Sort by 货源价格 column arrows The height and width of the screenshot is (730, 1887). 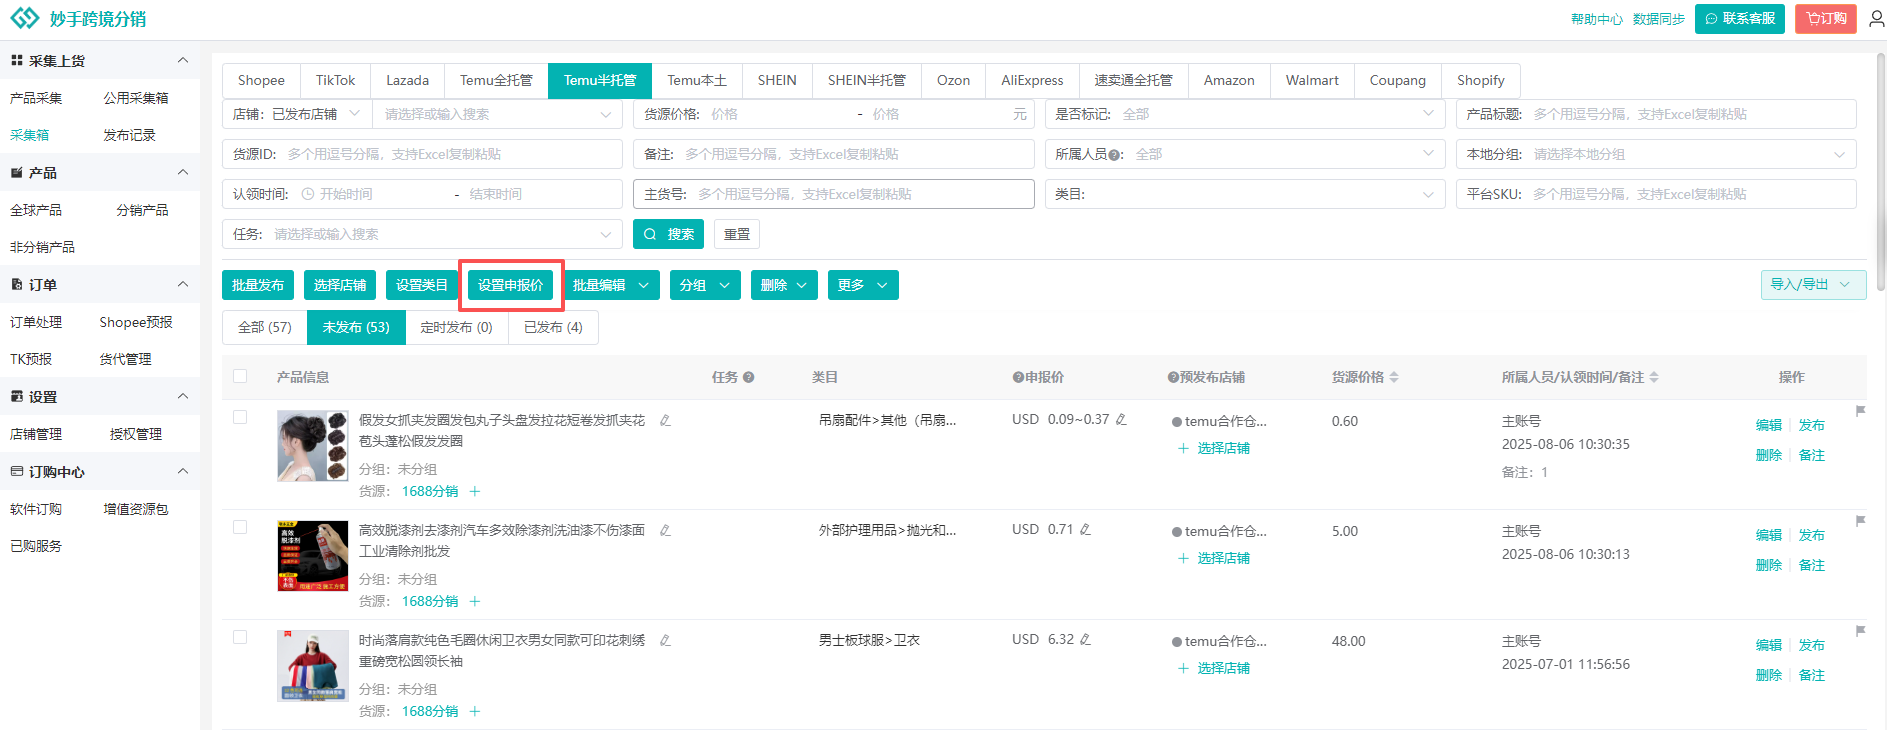tap(1394, 378)
